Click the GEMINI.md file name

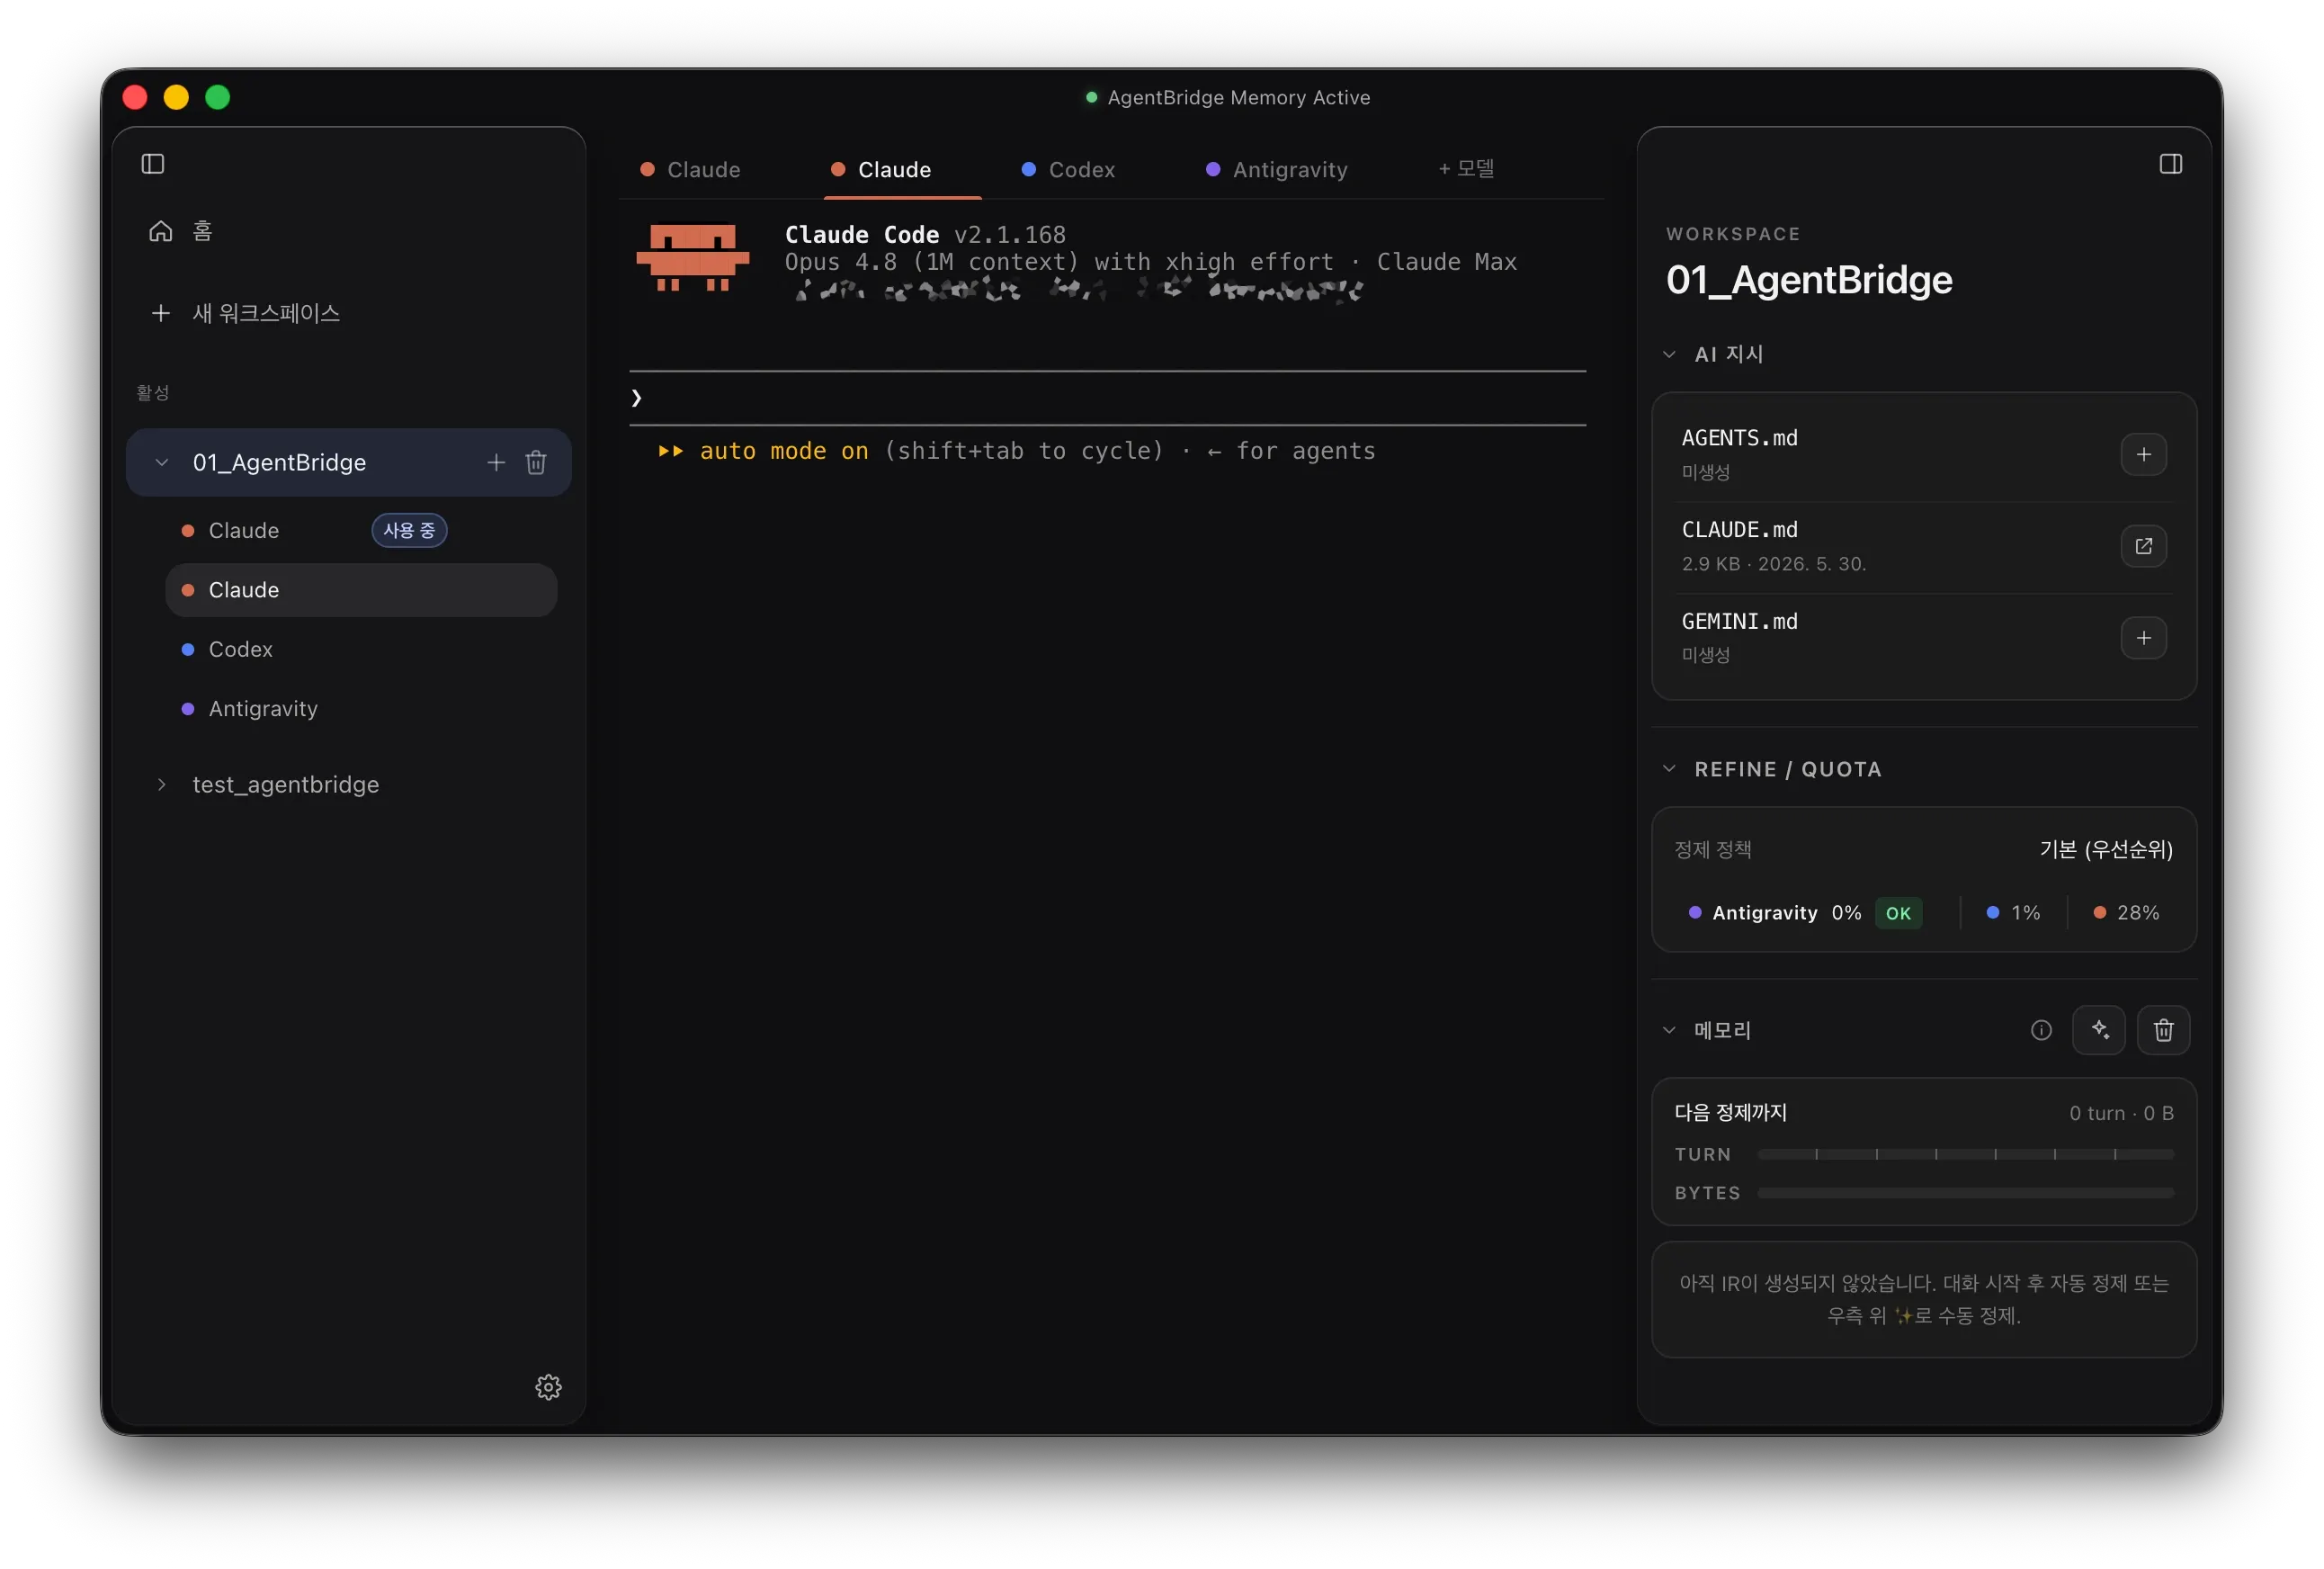[1739, 622]
